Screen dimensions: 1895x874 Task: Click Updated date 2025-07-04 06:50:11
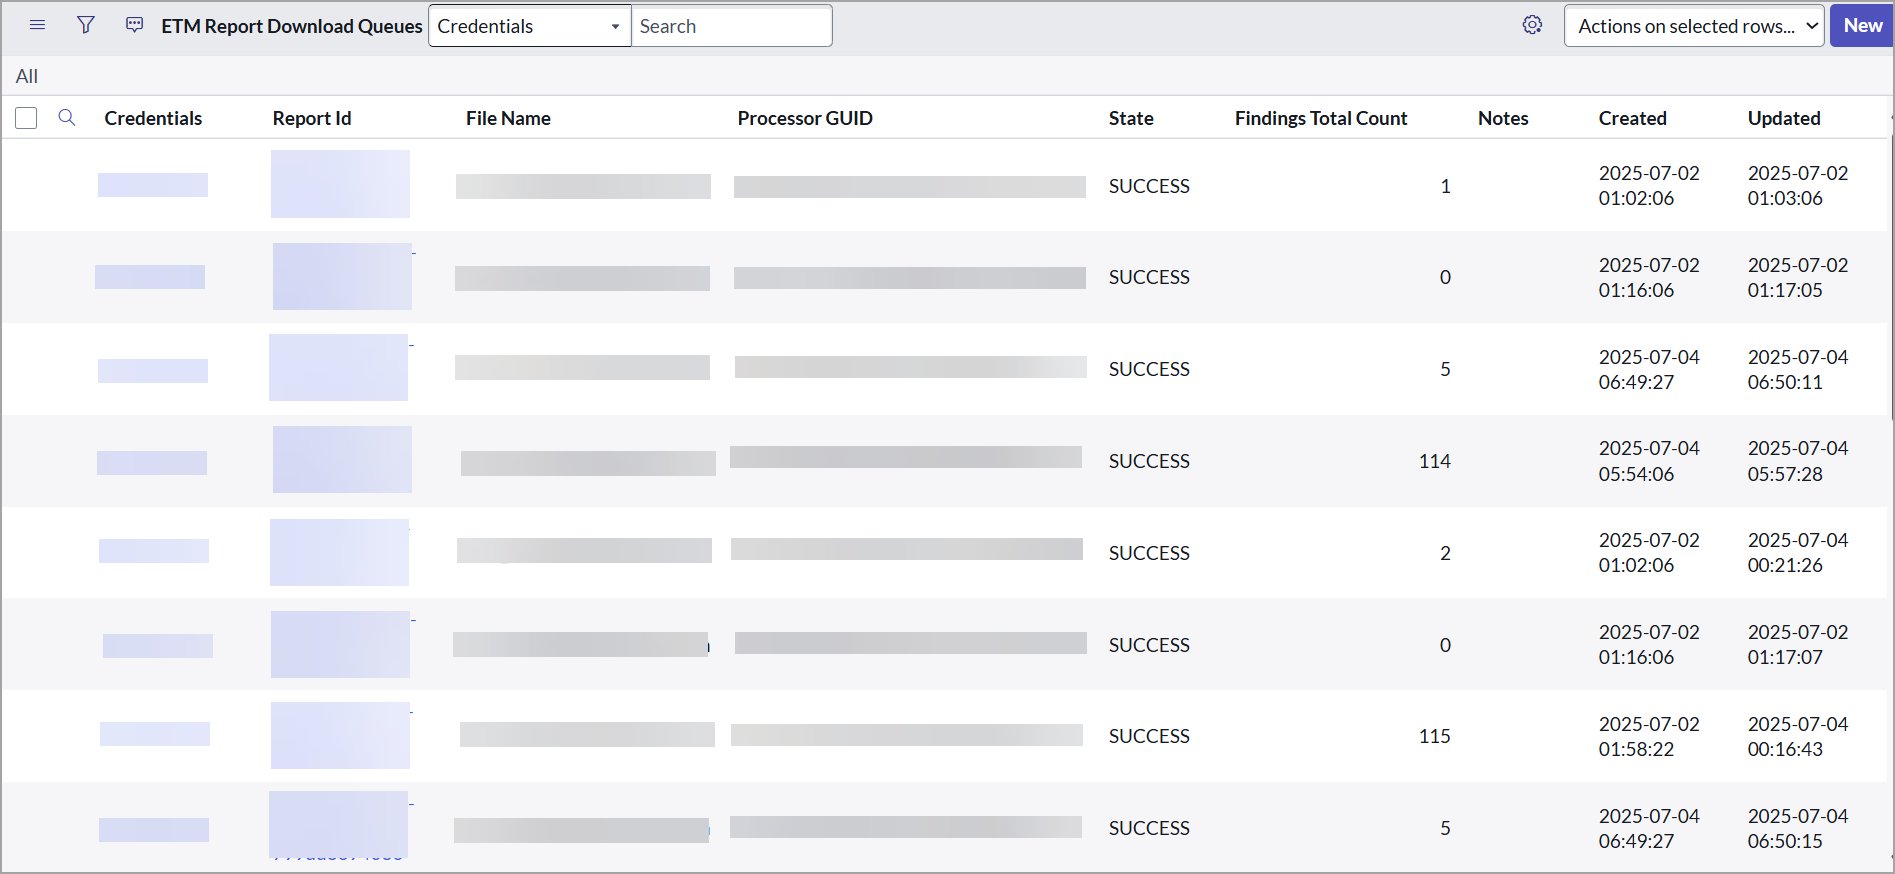pyautogui.click(x=1798, y=369)
